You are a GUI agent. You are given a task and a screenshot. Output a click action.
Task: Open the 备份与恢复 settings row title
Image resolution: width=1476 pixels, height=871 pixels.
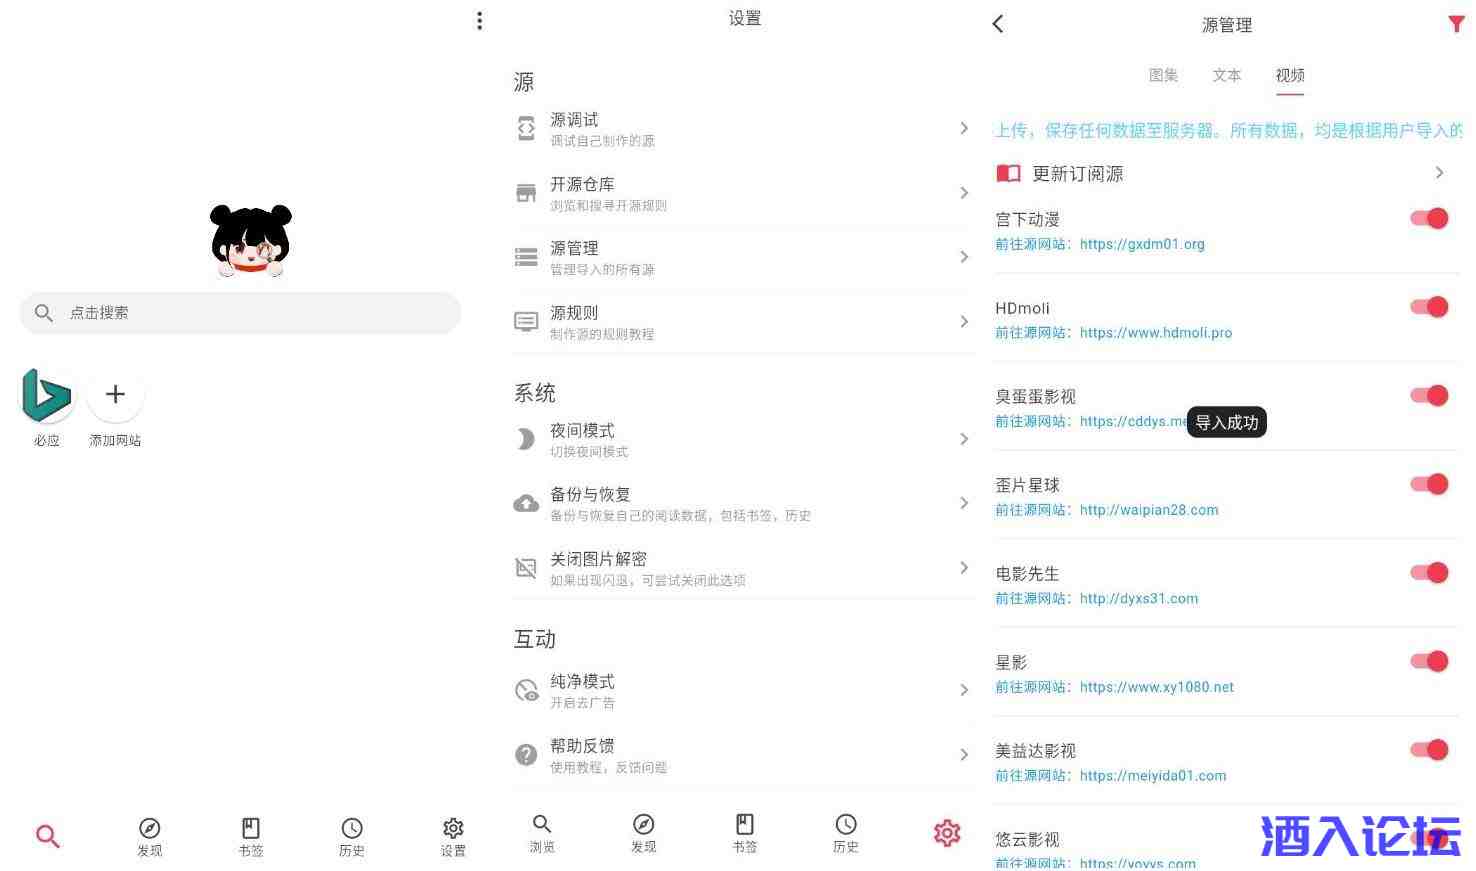[x=590, y=495]
